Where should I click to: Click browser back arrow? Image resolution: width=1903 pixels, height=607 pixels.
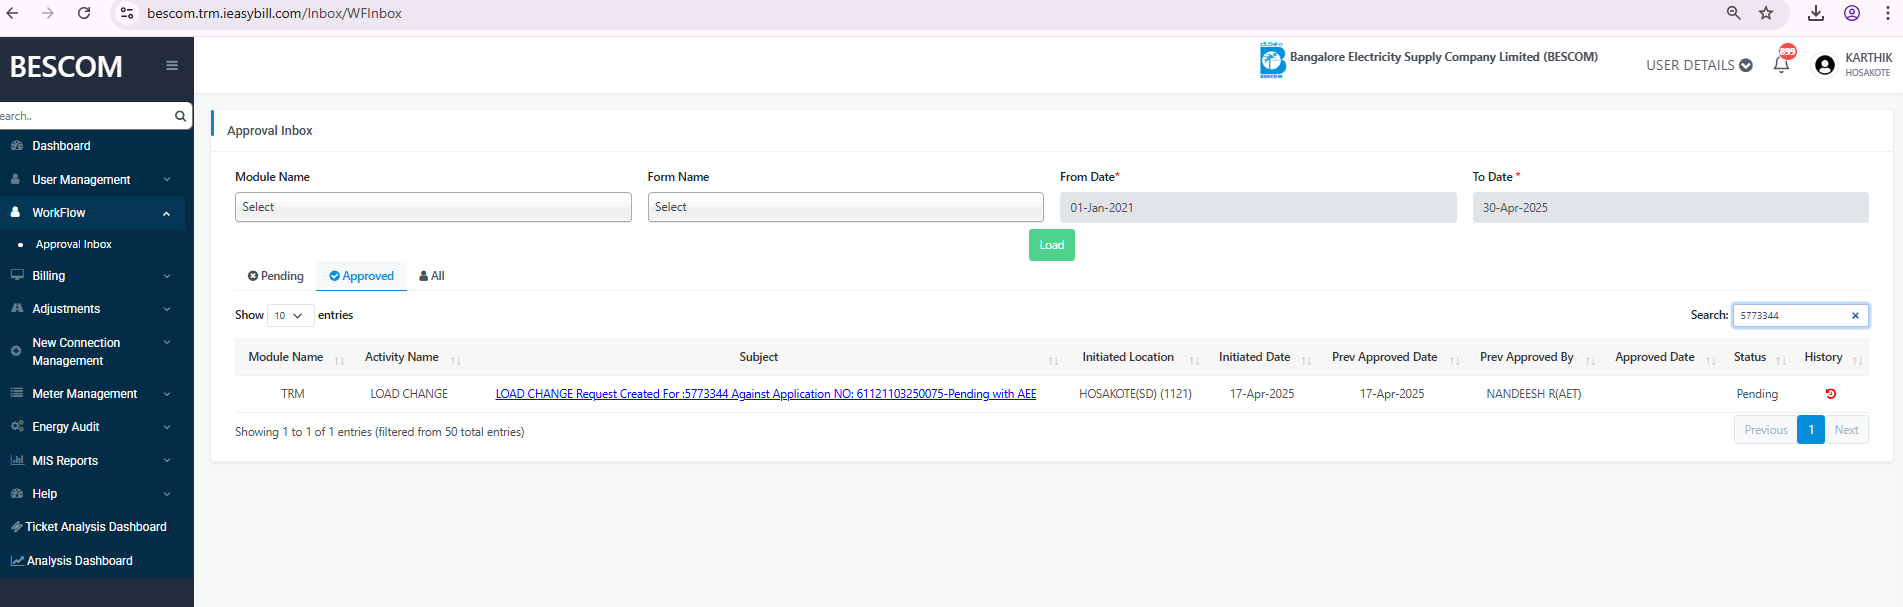(x=12, y=13)
